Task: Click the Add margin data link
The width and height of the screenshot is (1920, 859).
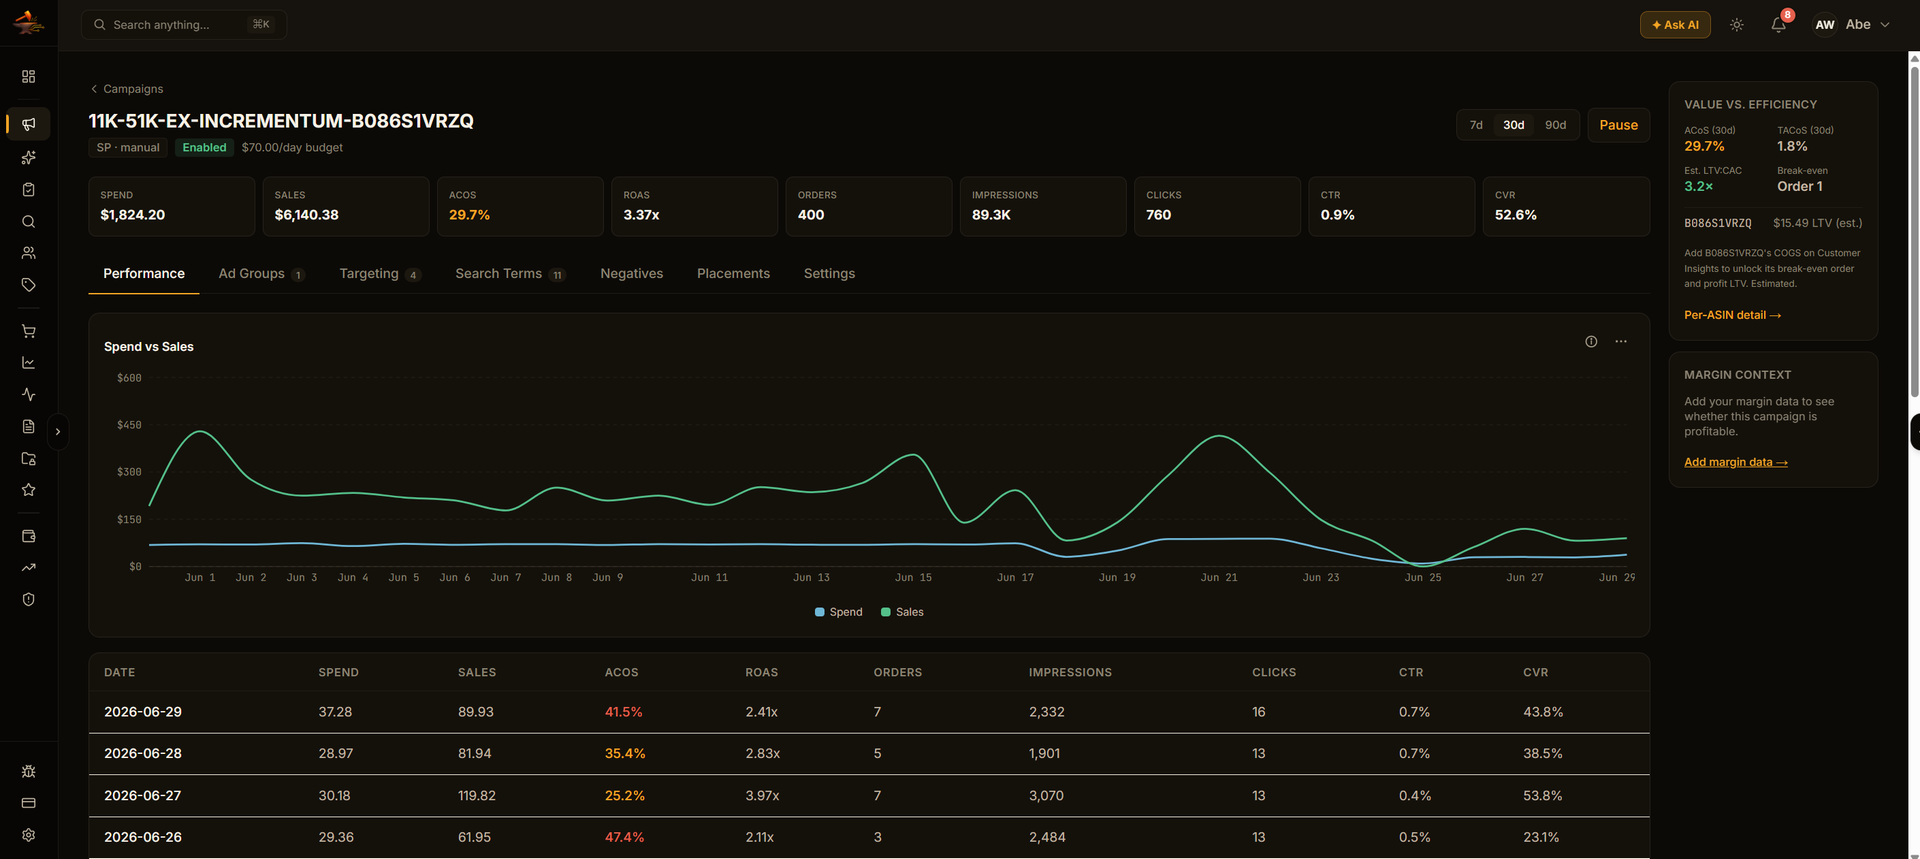Action: point(1736,462)
